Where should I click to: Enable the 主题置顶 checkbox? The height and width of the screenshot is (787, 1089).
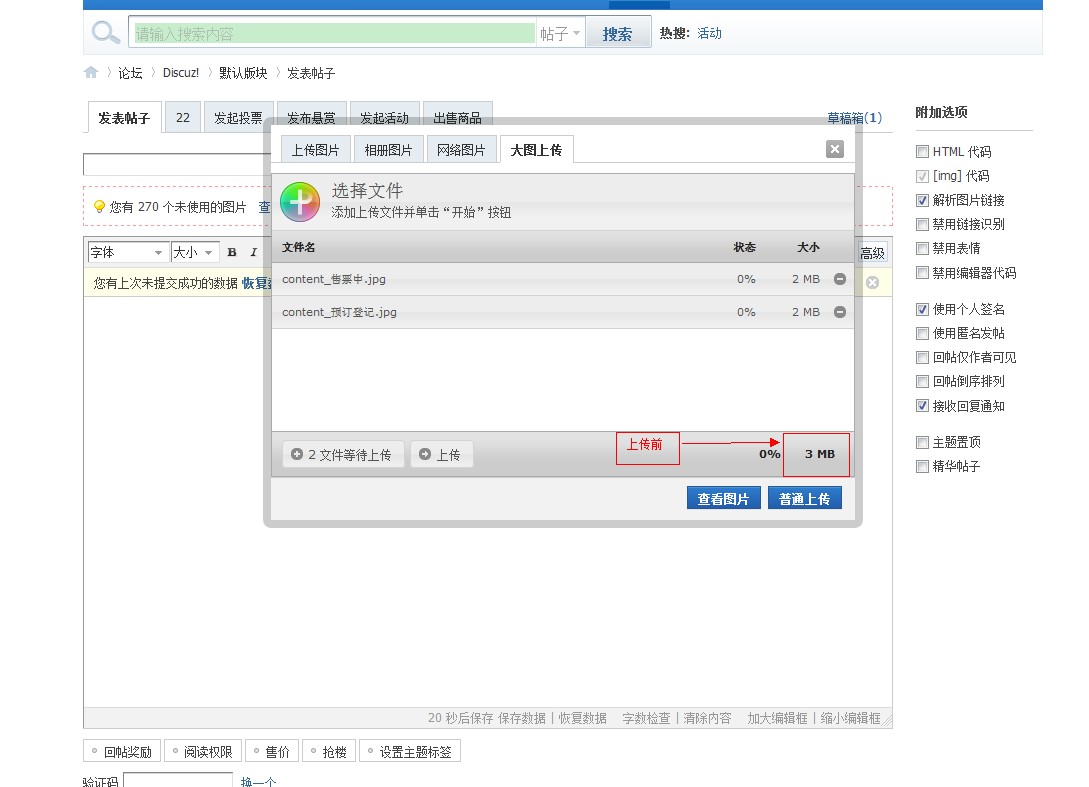pyautogui.click(x=922, y=442)
